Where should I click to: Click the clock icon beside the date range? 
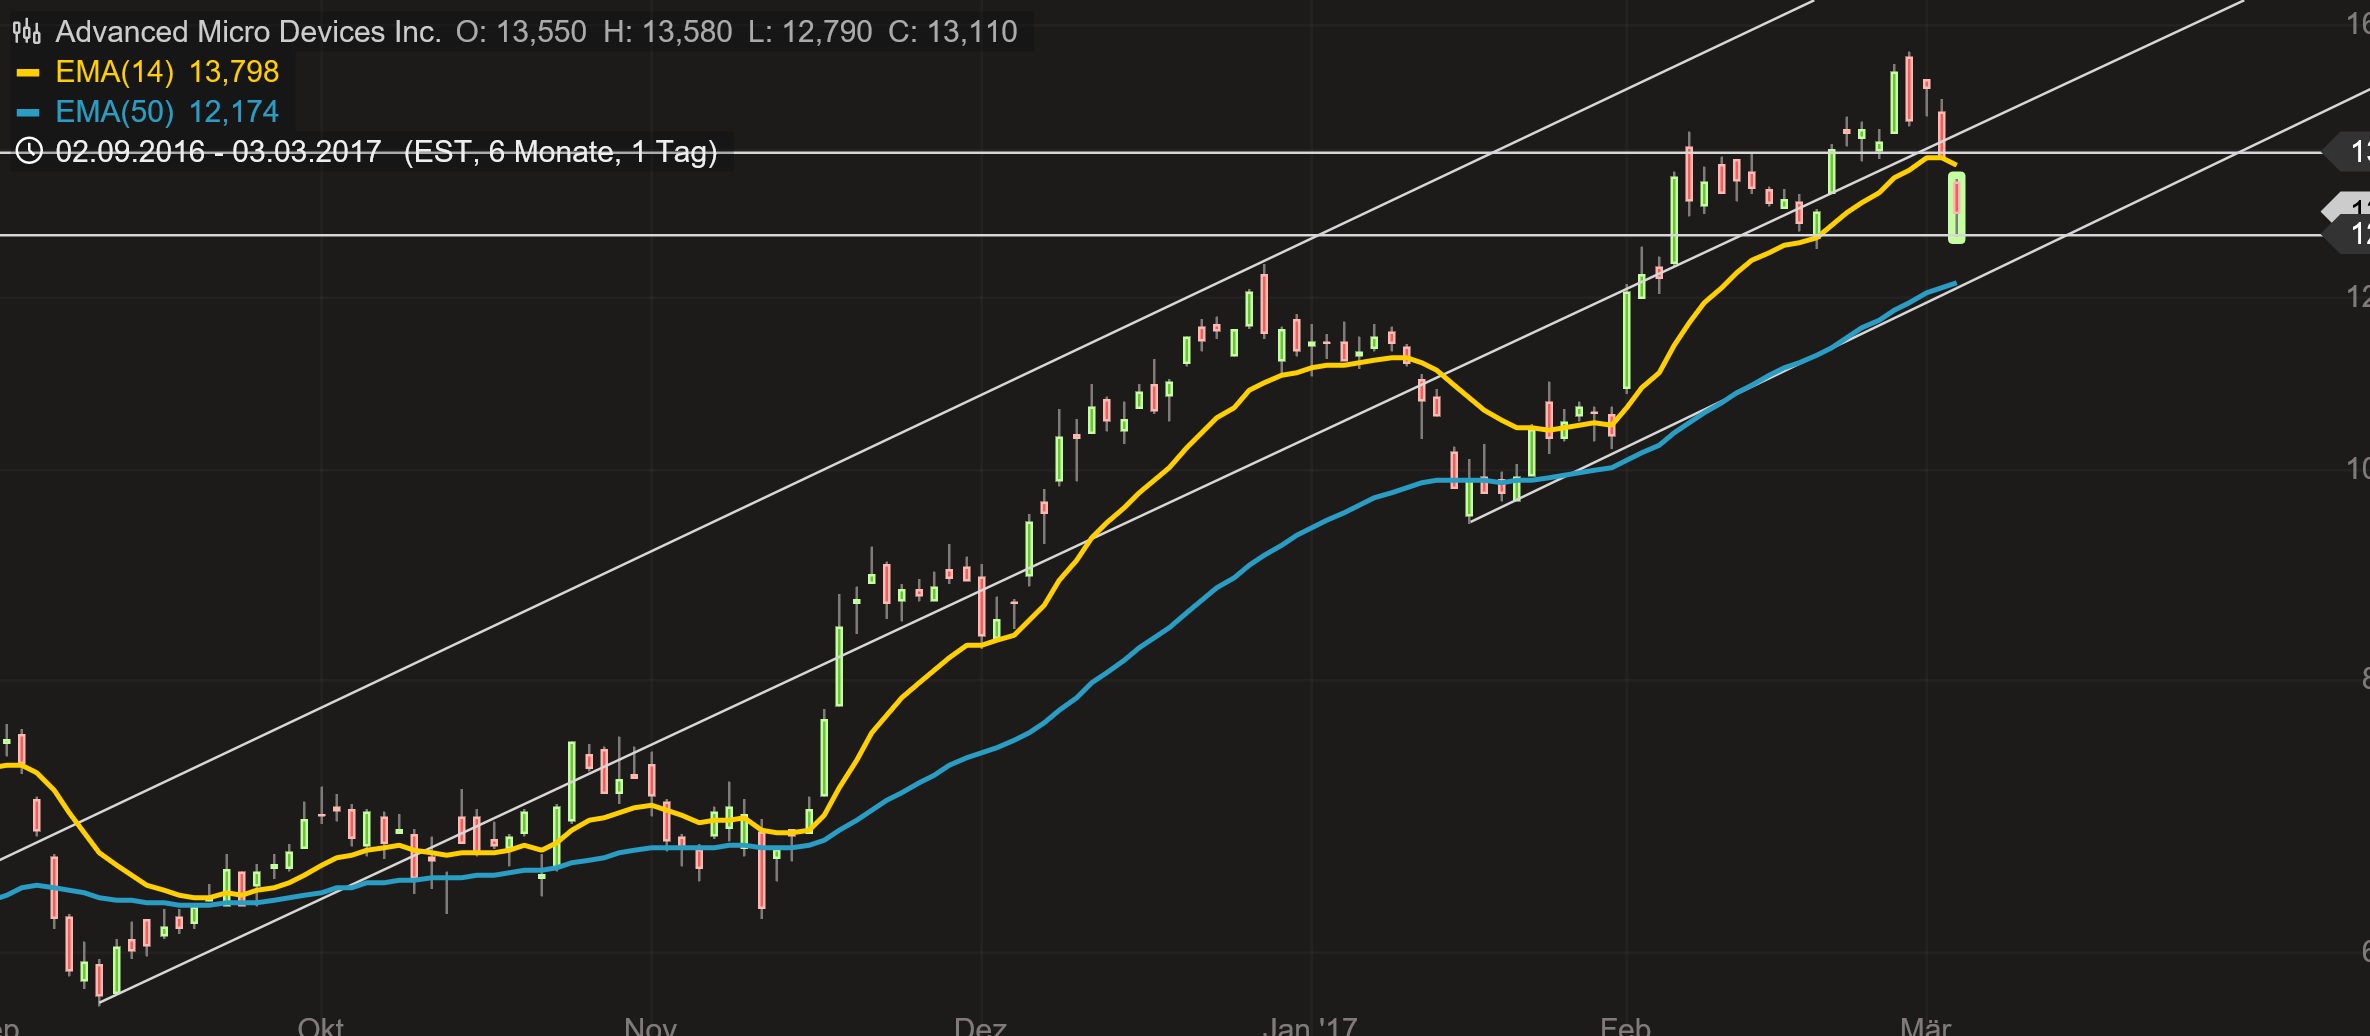(30, 152)
